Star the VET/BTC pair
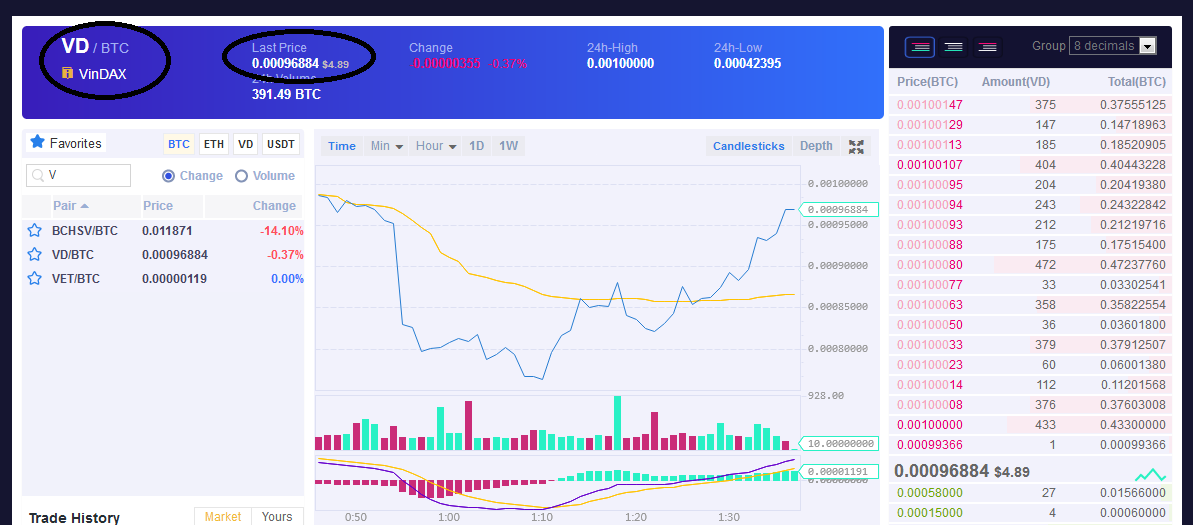The height and width of the screenshot is (525, 1193). tap(34, 278)
